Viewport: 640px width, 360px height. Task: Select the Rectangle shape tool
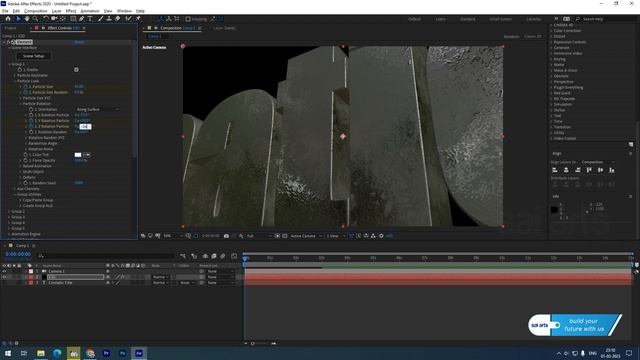pyautogui.click(x=73, y=19)
